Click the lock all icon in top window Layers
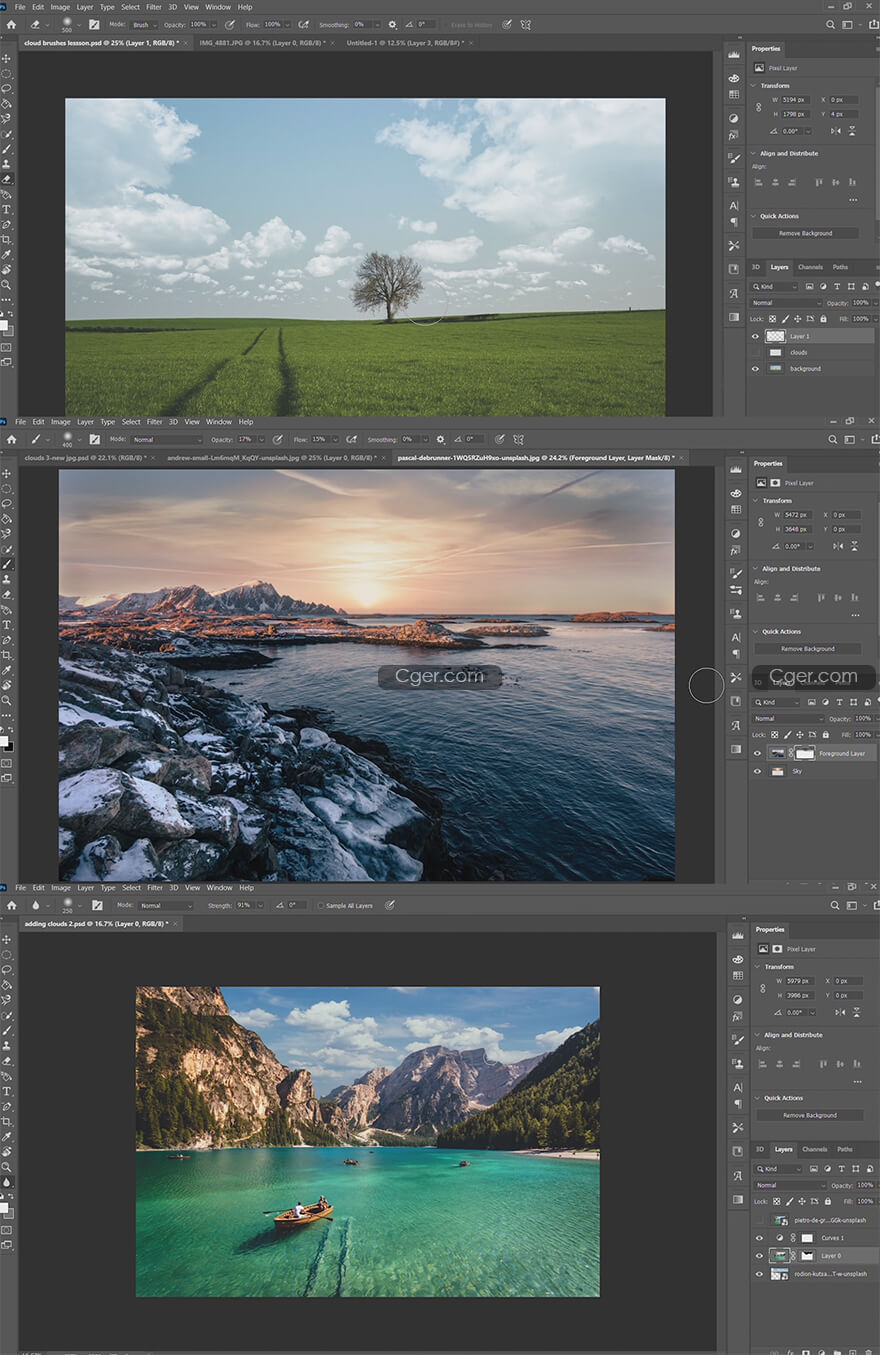The width and height of the screenshot is (880, 1355). 823,318
